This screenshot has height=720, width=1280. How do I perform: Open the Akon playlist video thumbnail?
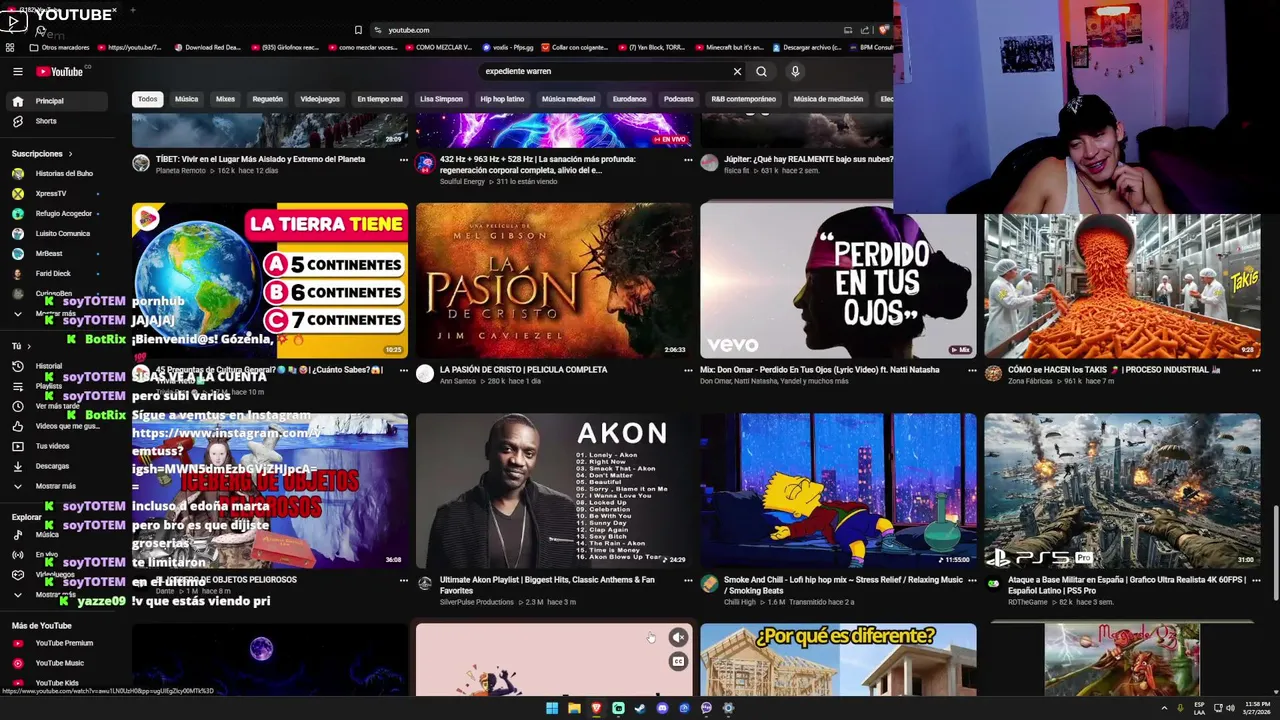(x=554, y=491)
